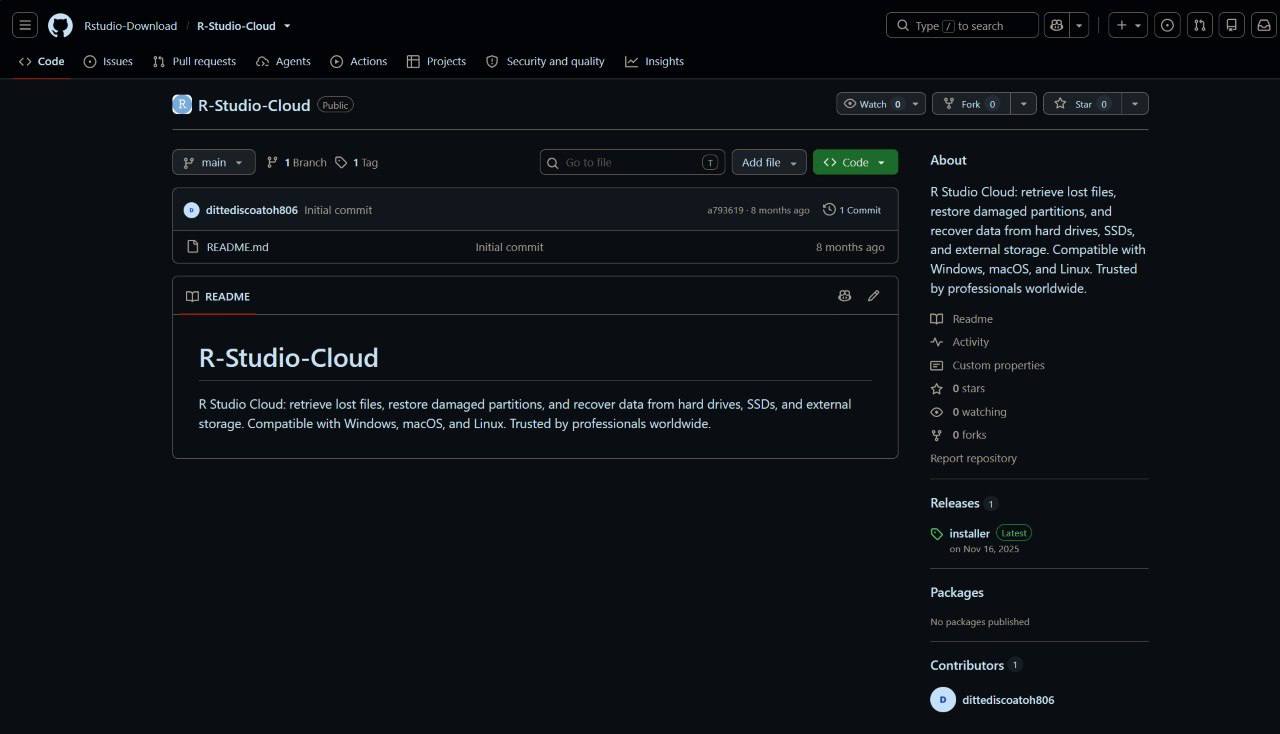Click the Report repository link
1280x734 pixels.
pyautogui.click(x=973, y=458)
